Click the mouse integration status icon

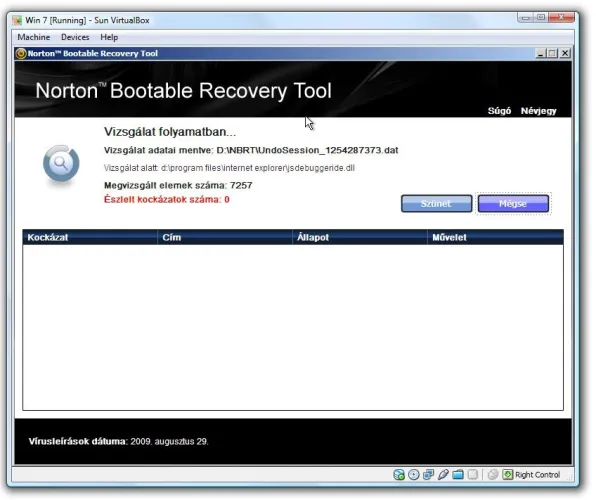click(x=493, y=475)
